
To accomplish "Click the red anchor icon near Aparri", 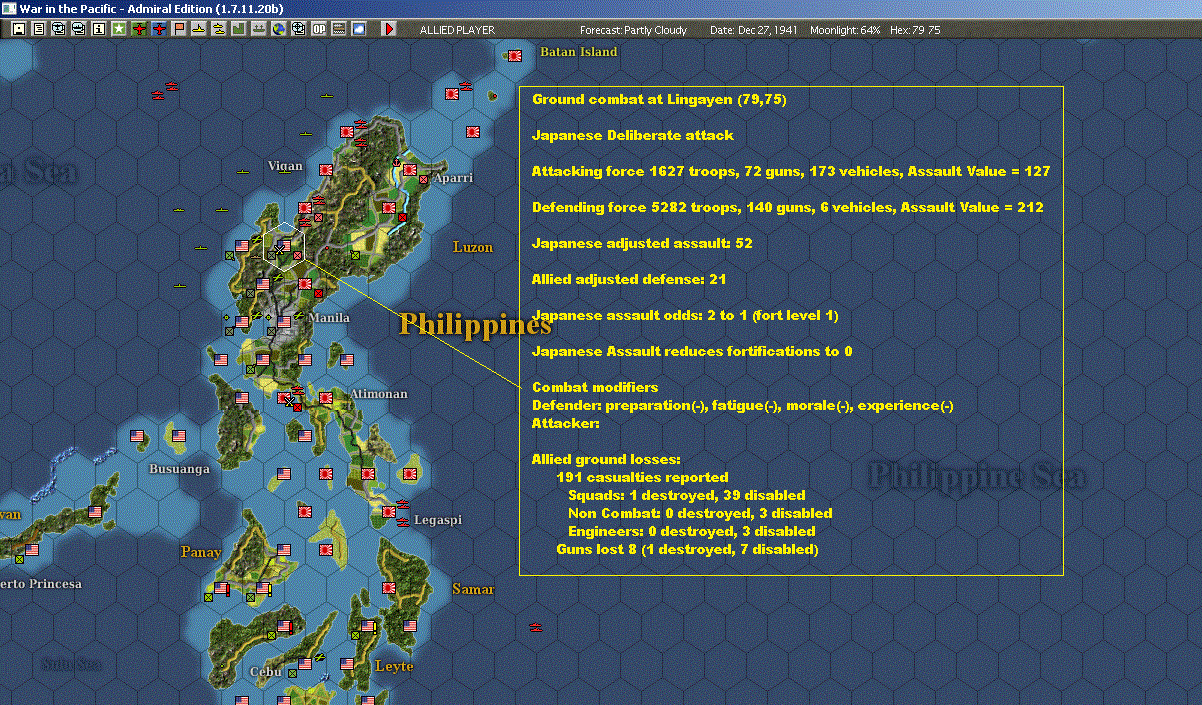I will (396, 161).
